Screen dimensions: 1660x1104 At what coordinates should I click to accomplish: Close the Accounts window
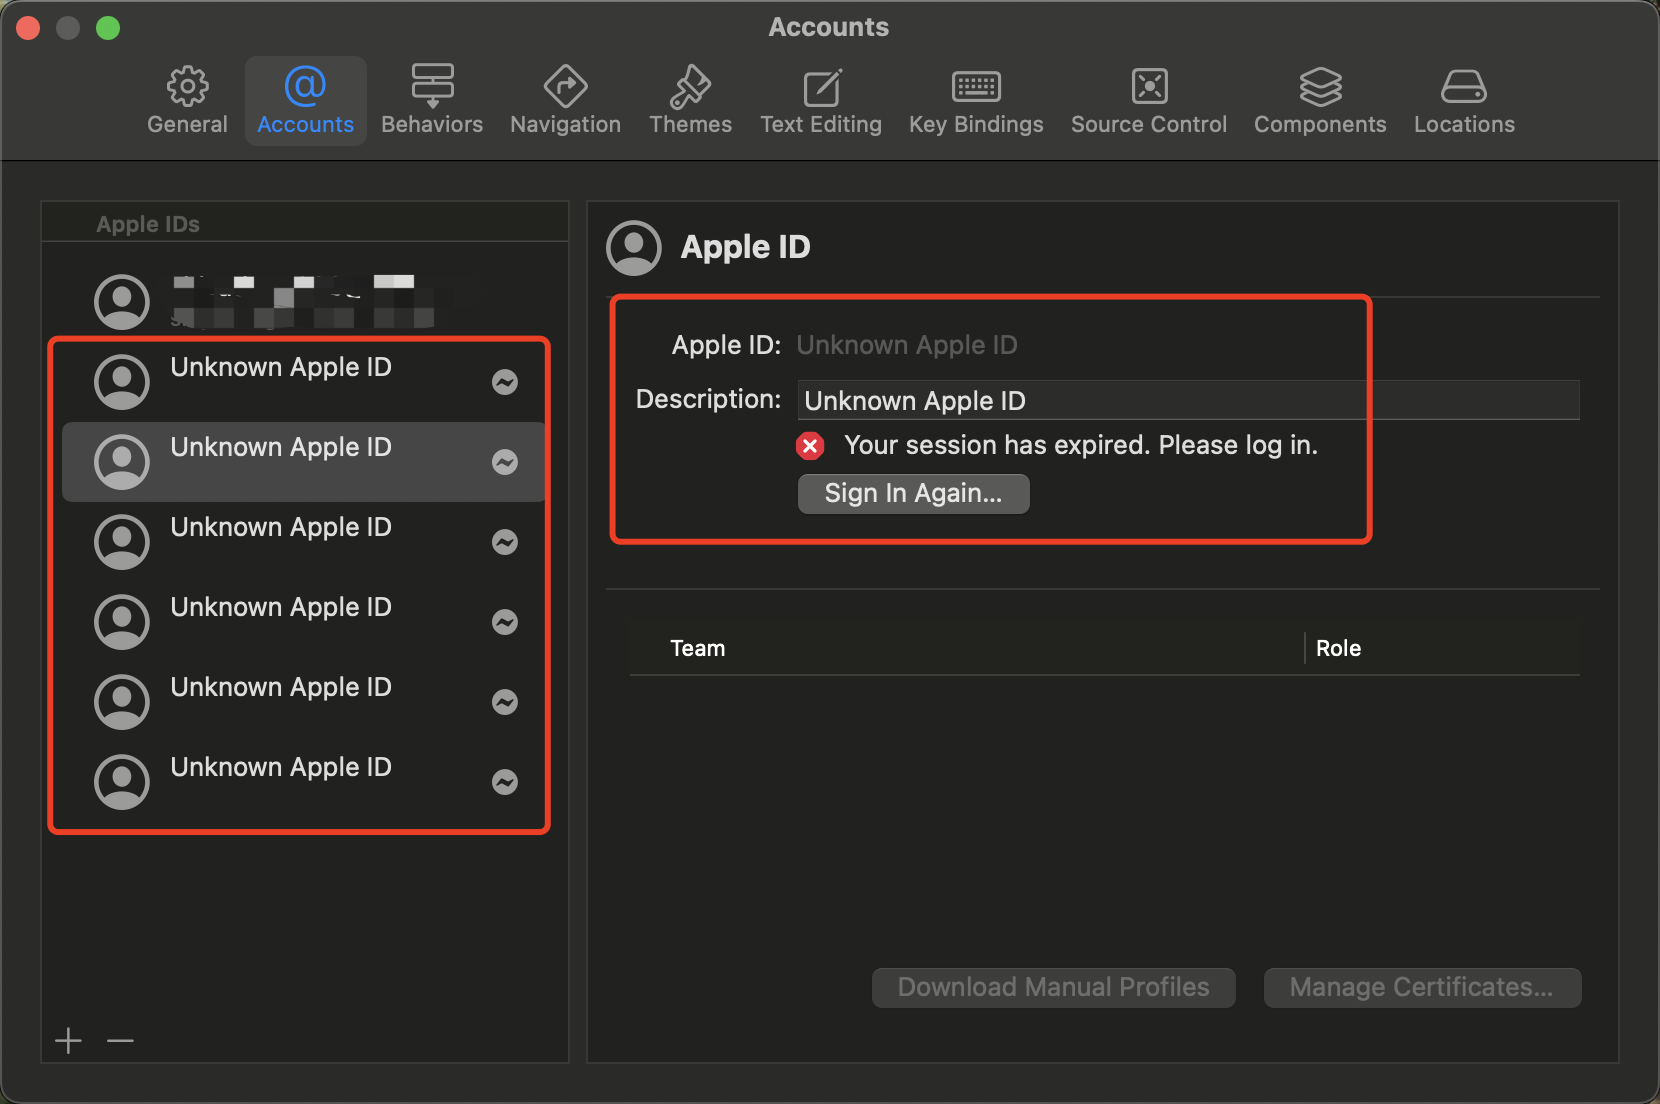tap(28, 28)
